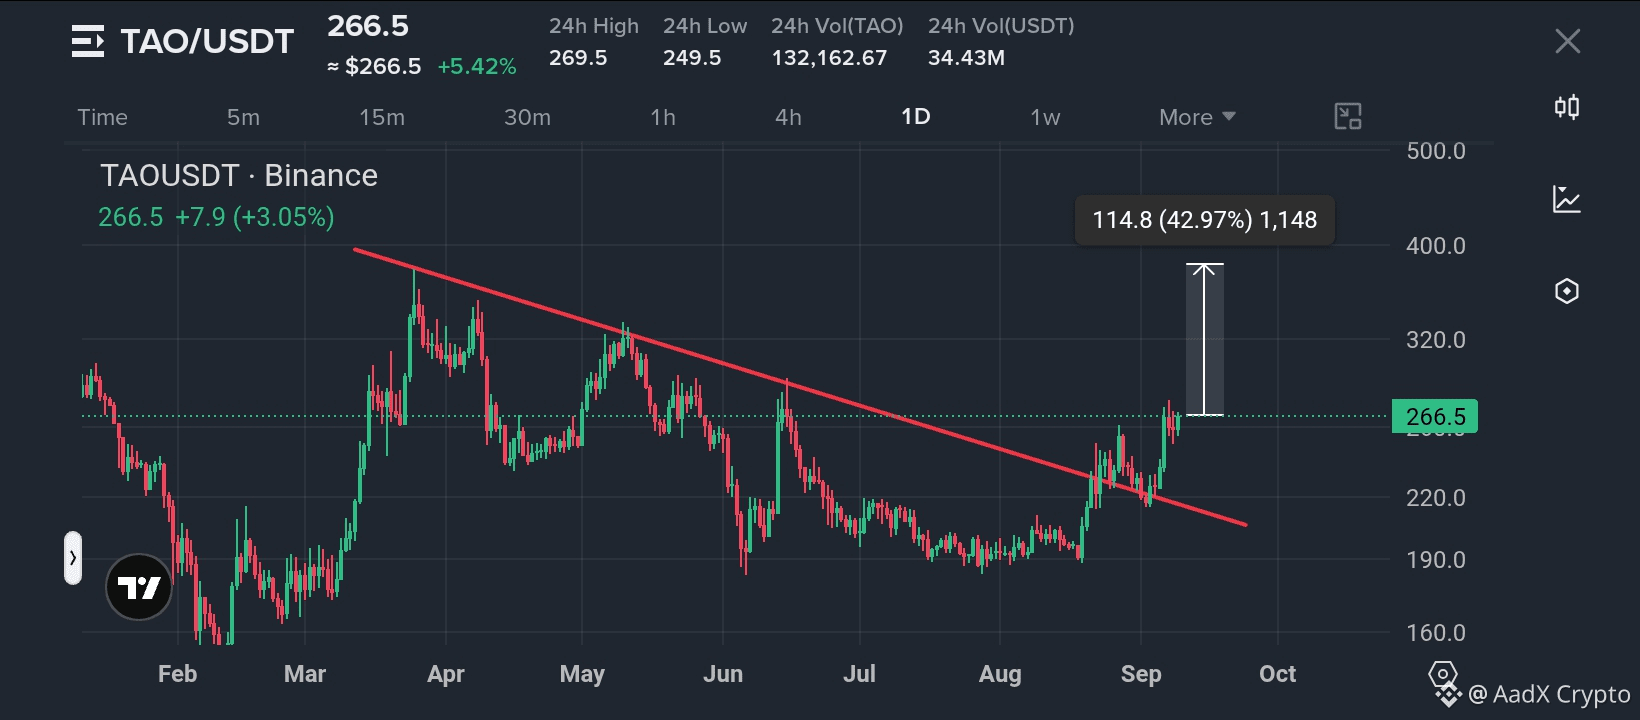Close the chart with the X icon
The width and height of the screenshot is (1640, 720).
click(x=1568, y=41)
